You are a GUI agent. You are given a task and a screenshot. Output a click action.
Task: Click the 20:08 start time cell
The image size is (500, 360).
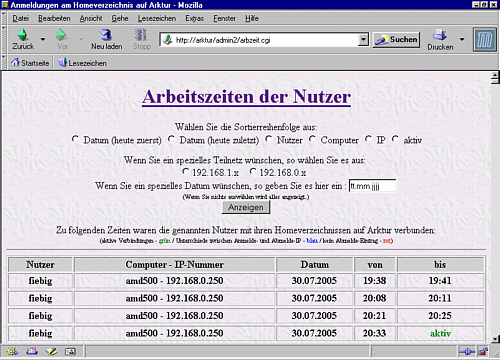pos(375,298)
